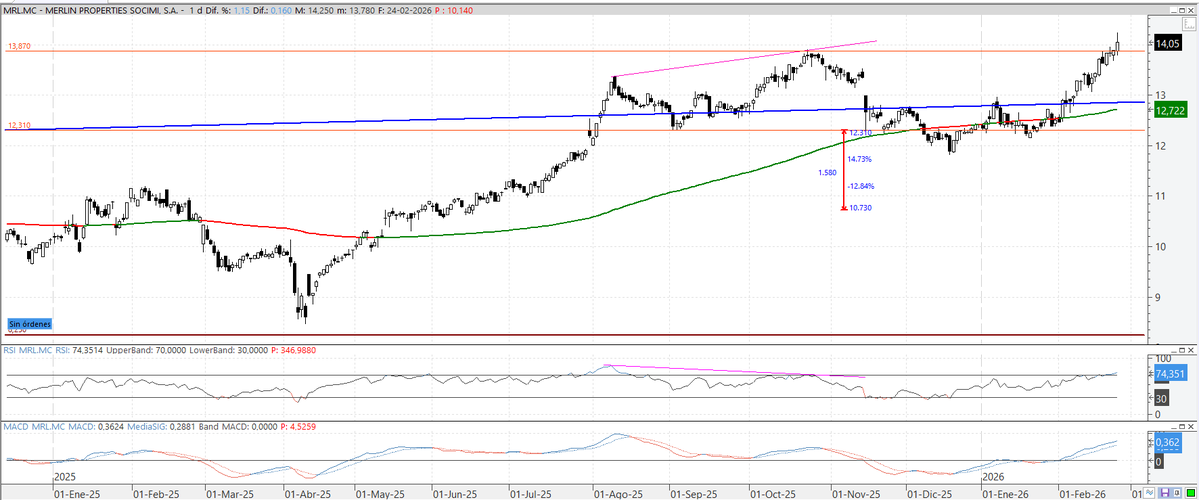
Task: Click the 74,351 RSI value tag
Action: click(x=1171, y=374)
